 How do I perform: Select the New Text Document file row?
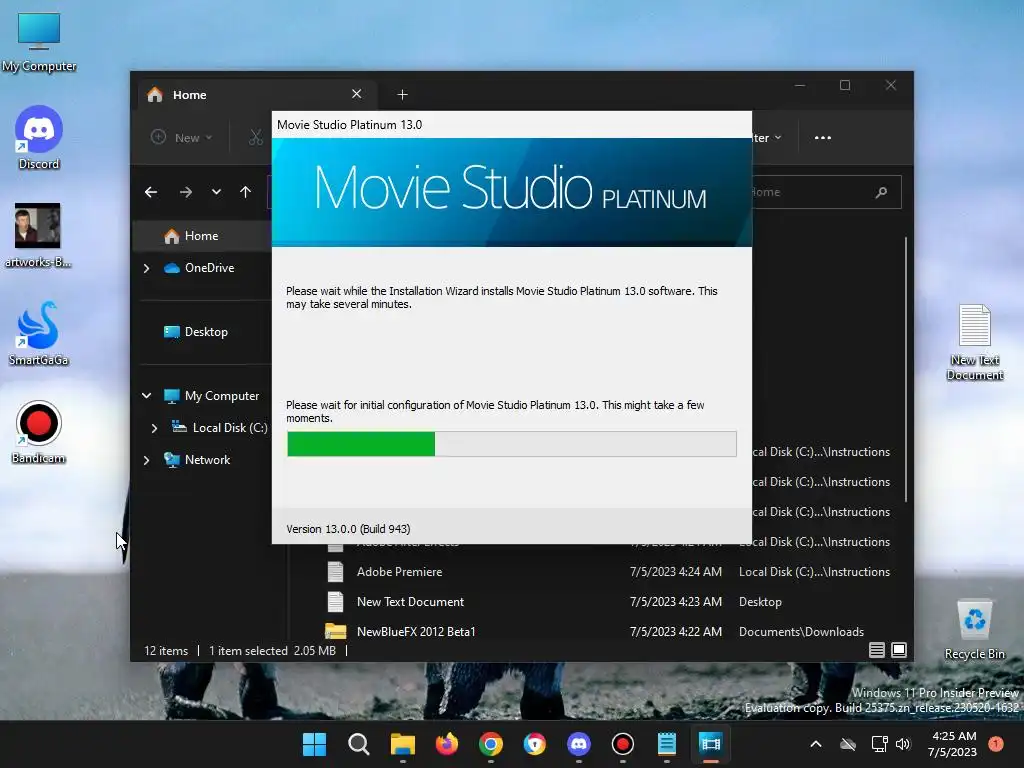point(607,602)
